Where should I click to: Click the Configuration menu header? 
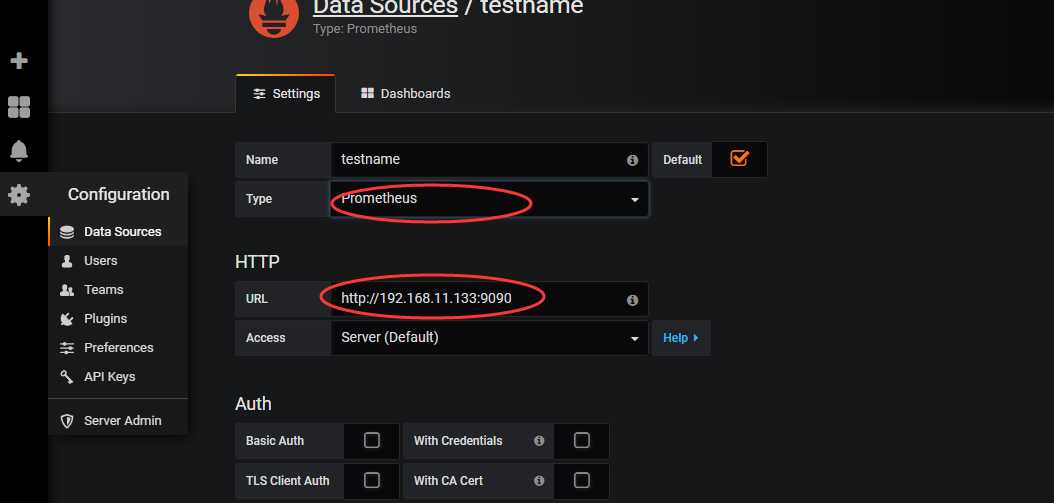118,194
